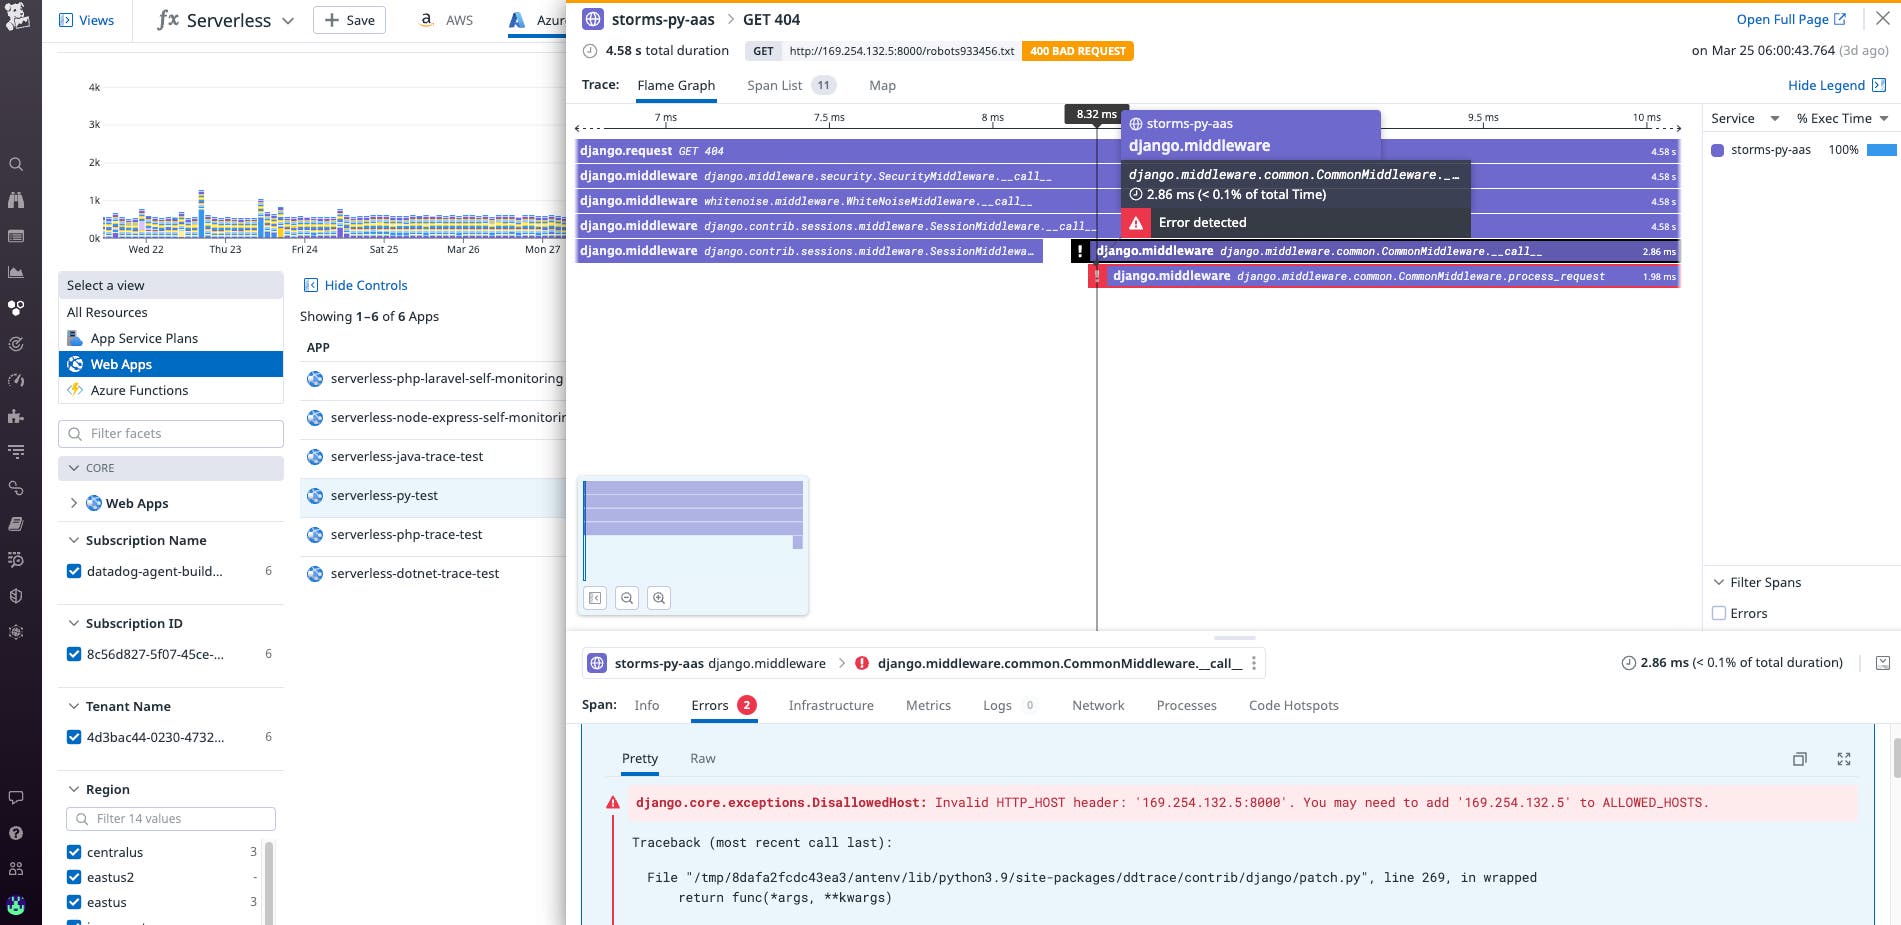Click the zoom out icon in minimap
Screen dimensions: 1901x925
(627, 598)
